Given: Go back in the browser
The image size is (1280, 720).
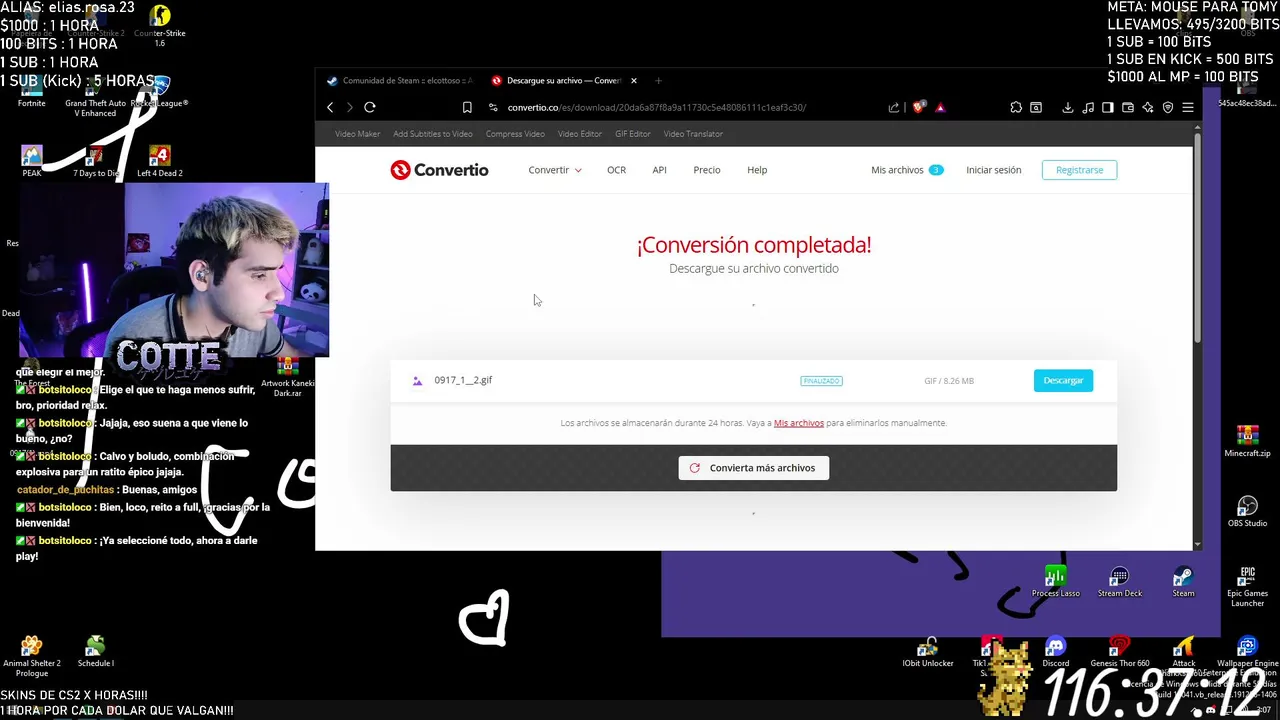Looking at the screenshot, I should (330, 107).
